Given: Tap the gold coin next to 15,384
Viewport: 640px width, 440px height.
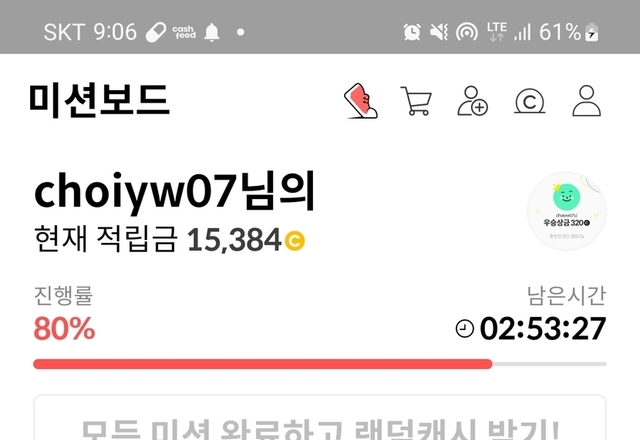Looking at the screenshot, I should [x=294, y=240].
